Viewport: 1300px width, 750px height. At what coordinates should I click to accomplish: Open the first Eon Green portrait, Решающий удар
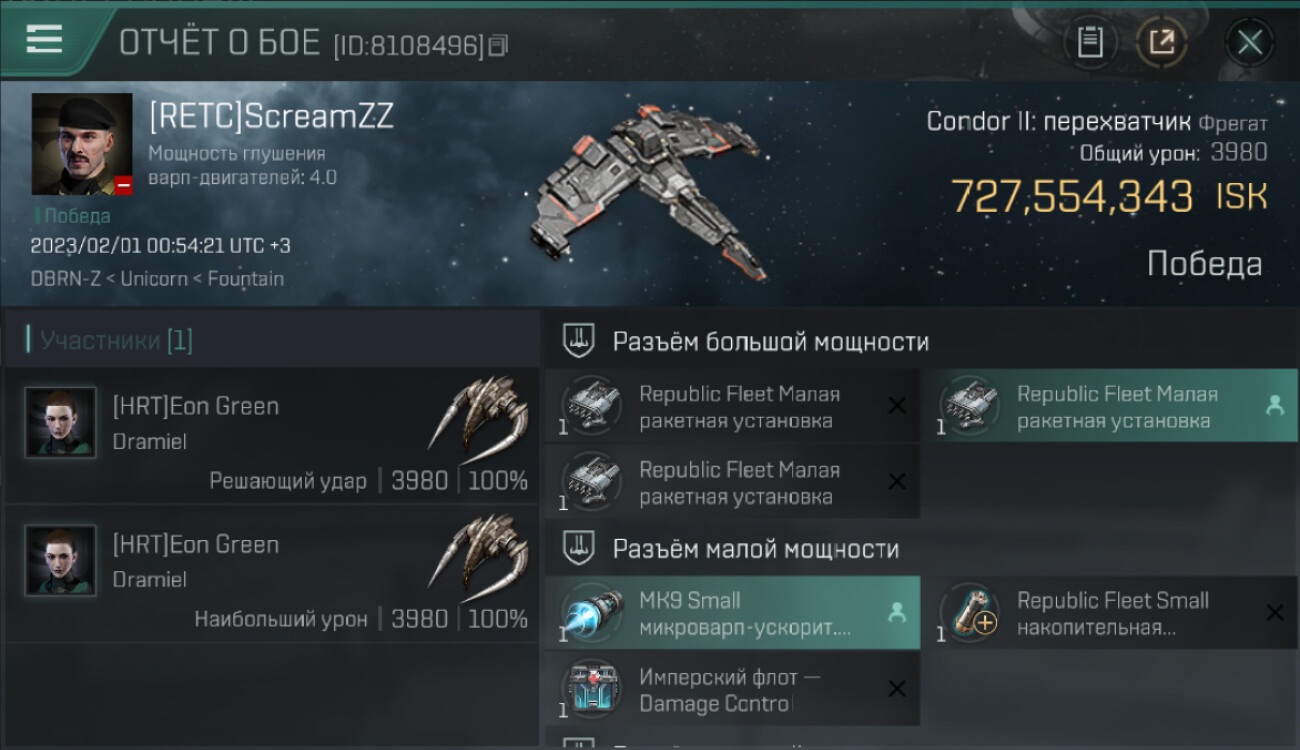tap(60, 423)
